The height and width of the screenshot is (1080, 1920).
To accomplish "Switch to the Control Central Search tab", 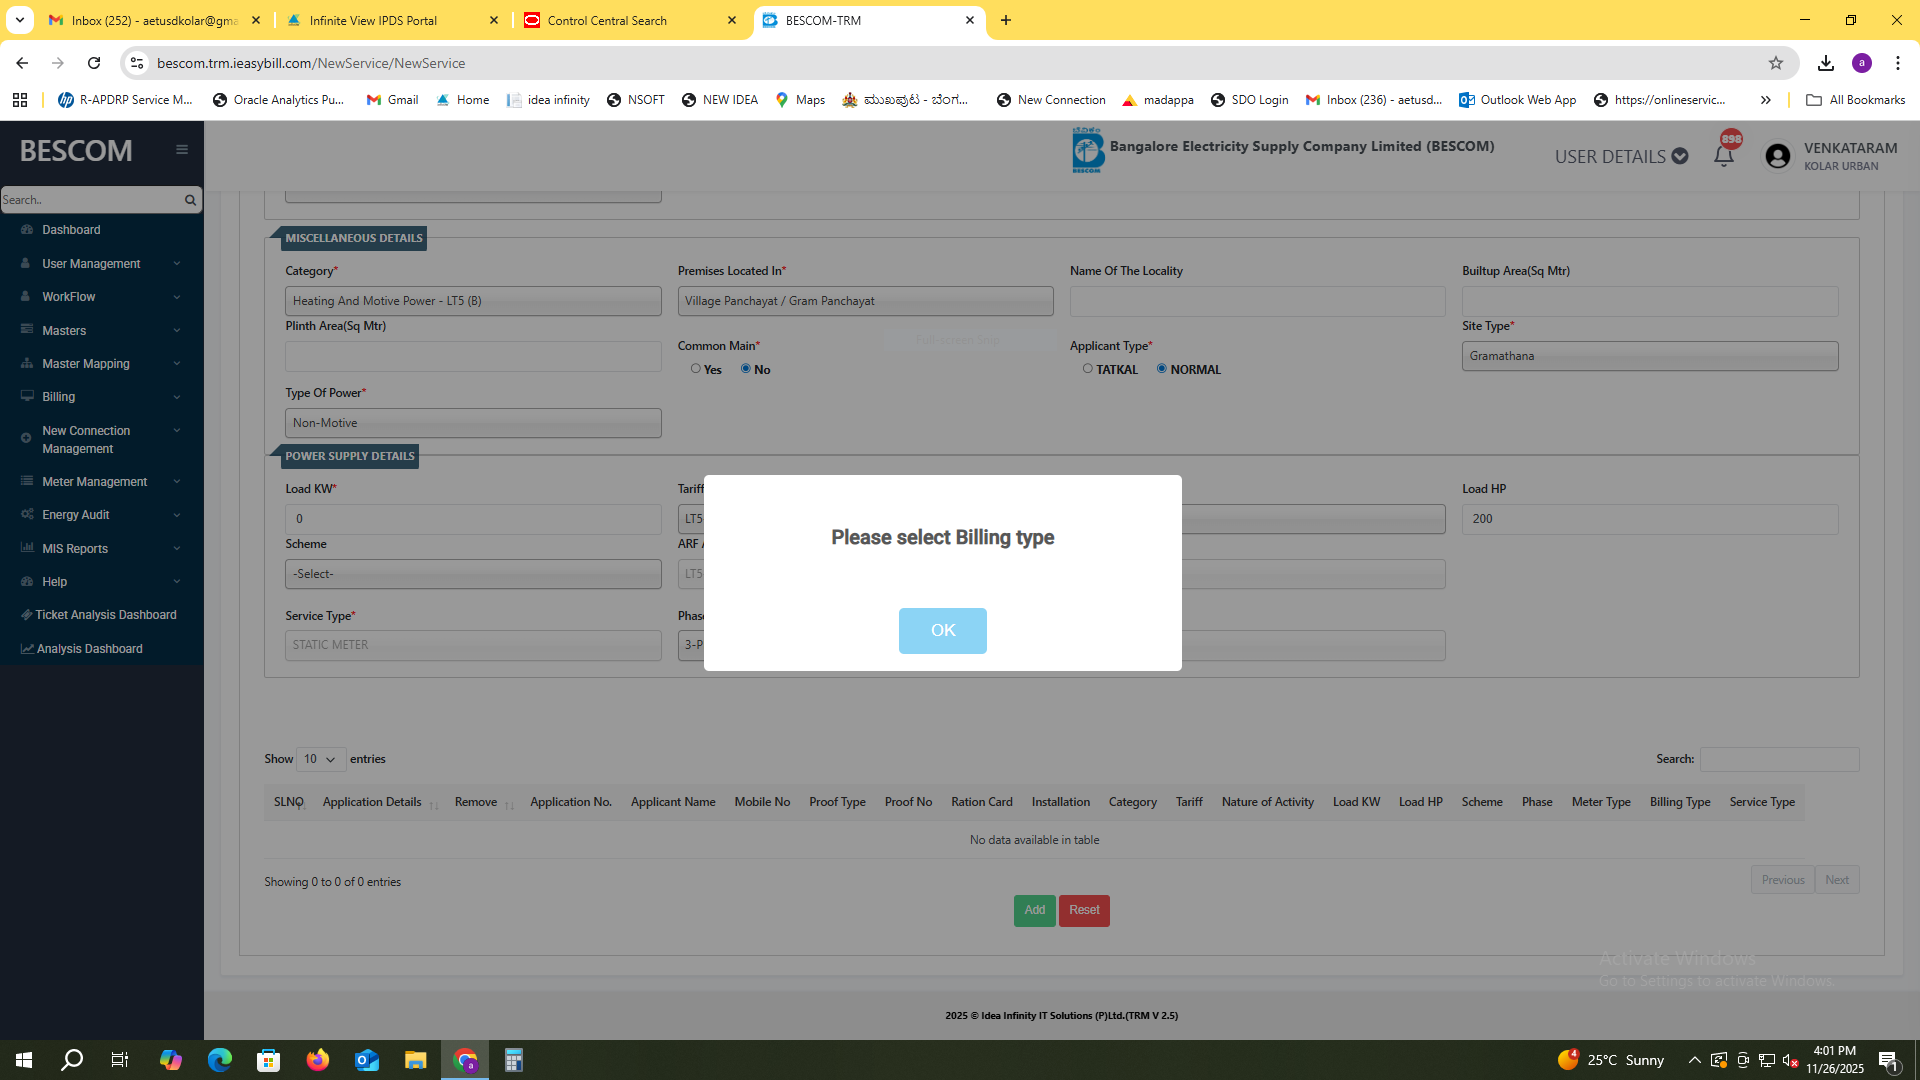I will (x=607, y=20).
